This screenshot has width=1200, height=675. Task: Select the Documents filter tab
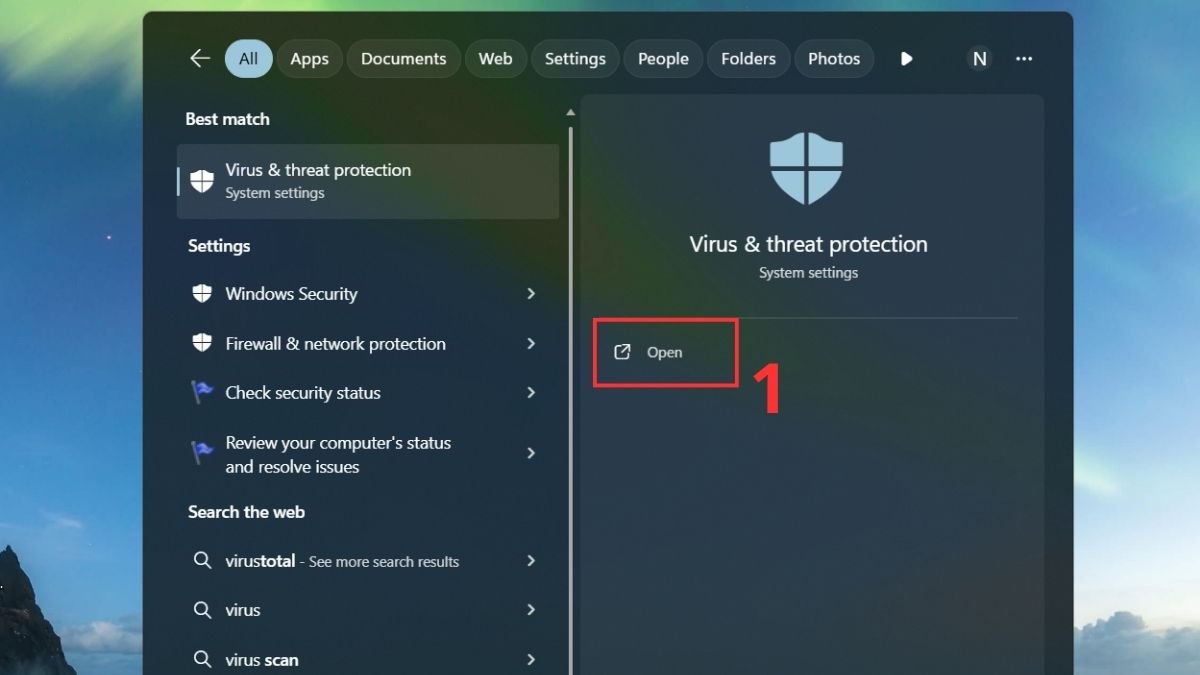pyautogui.click(x=403, y=58)
